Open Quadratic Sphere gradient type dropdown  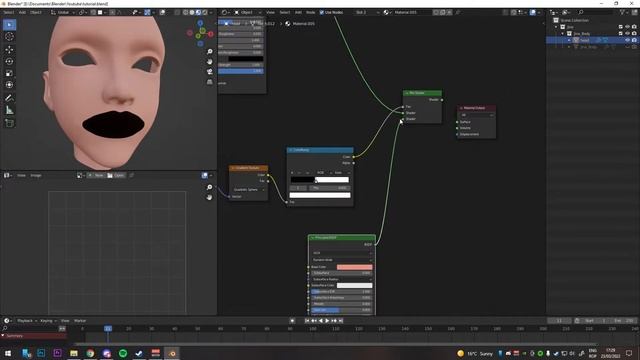tap(248, 190)
